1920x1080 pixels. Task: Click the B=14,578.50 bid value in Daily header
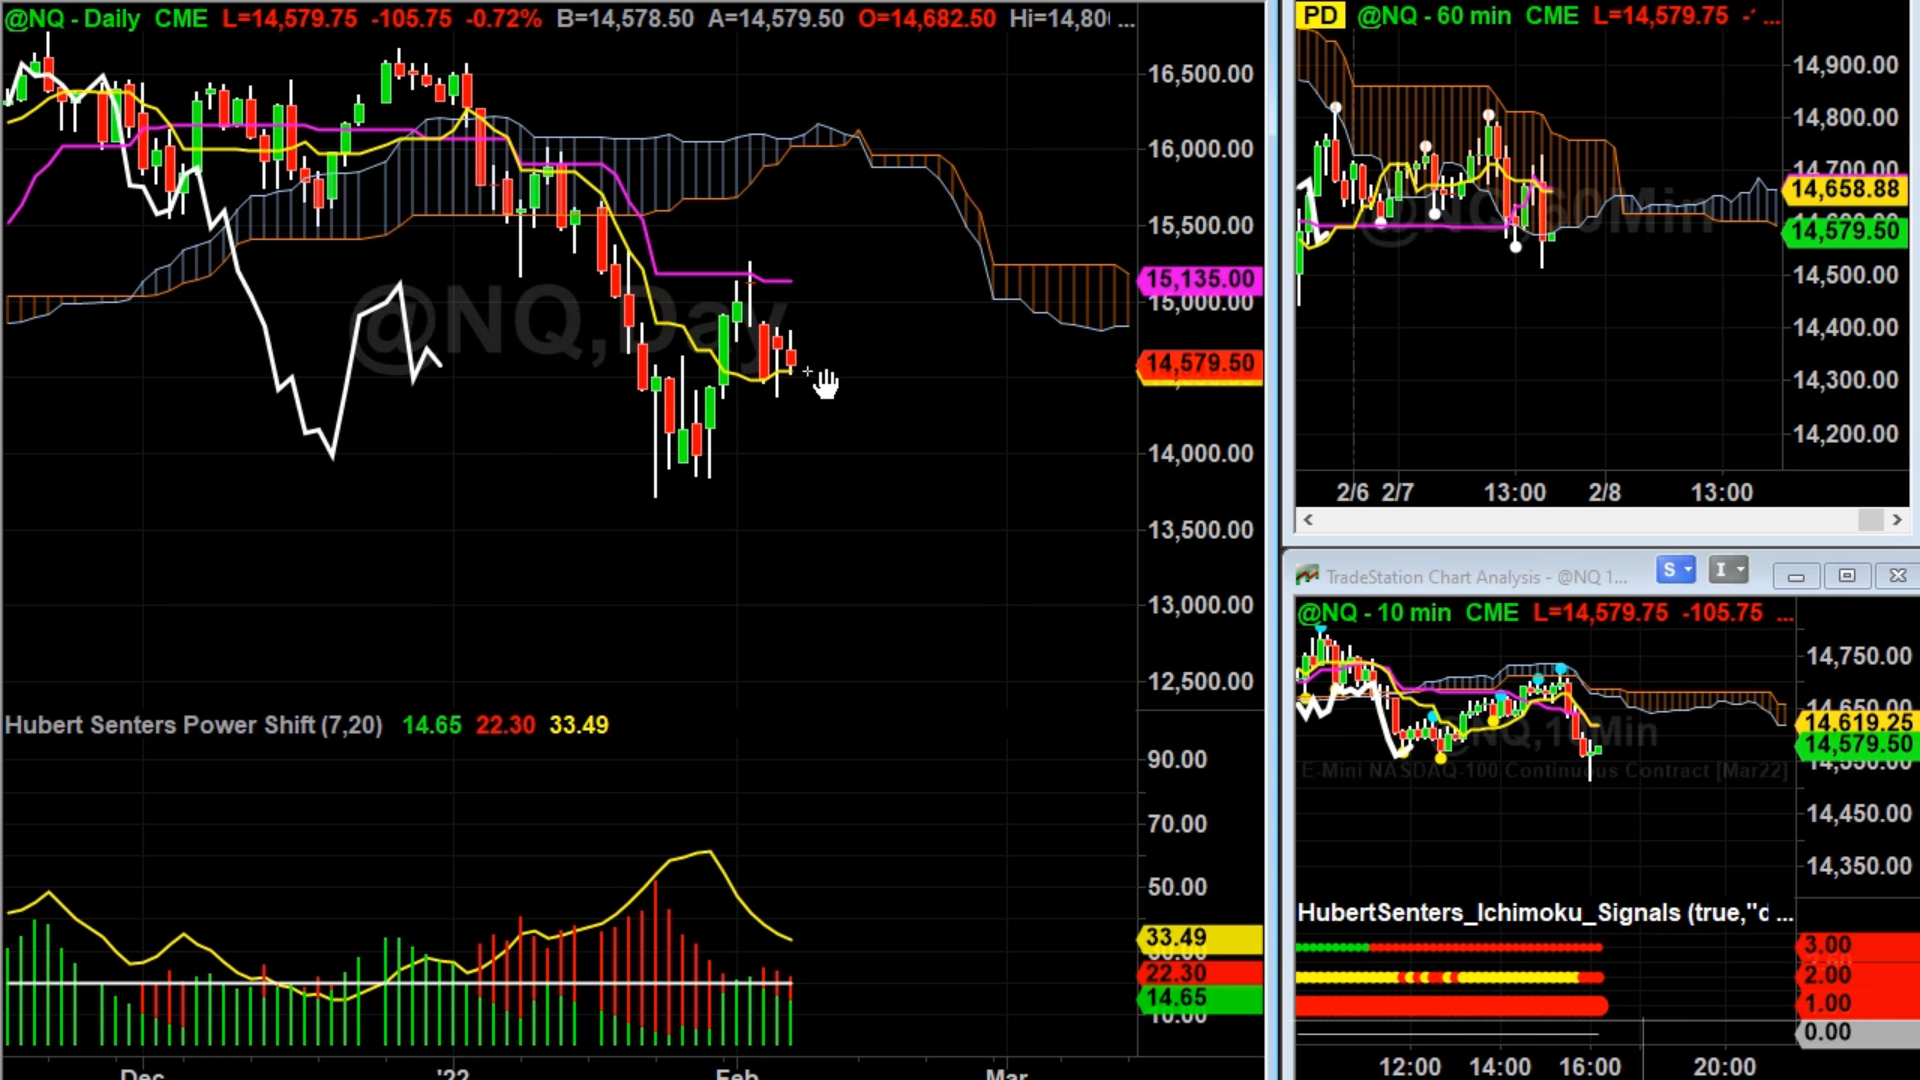pyautogui.click(x=625, y=19)
